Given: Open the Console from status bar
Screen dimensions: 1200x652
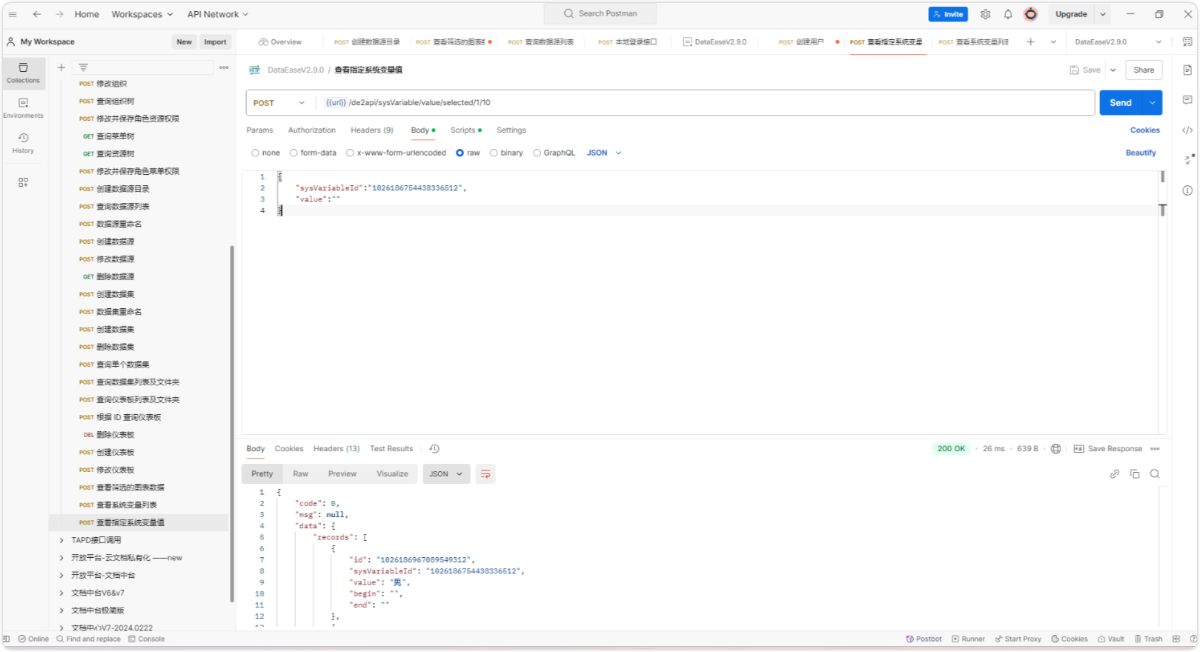Looking at the screenshot, I should (146, 639).
